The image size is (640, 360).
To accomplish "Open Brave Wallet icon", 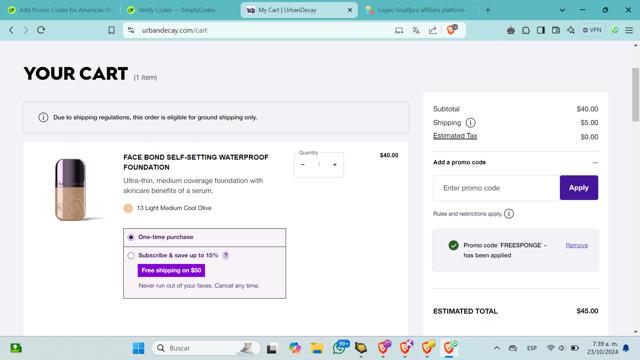I will (x=556, y=30).
